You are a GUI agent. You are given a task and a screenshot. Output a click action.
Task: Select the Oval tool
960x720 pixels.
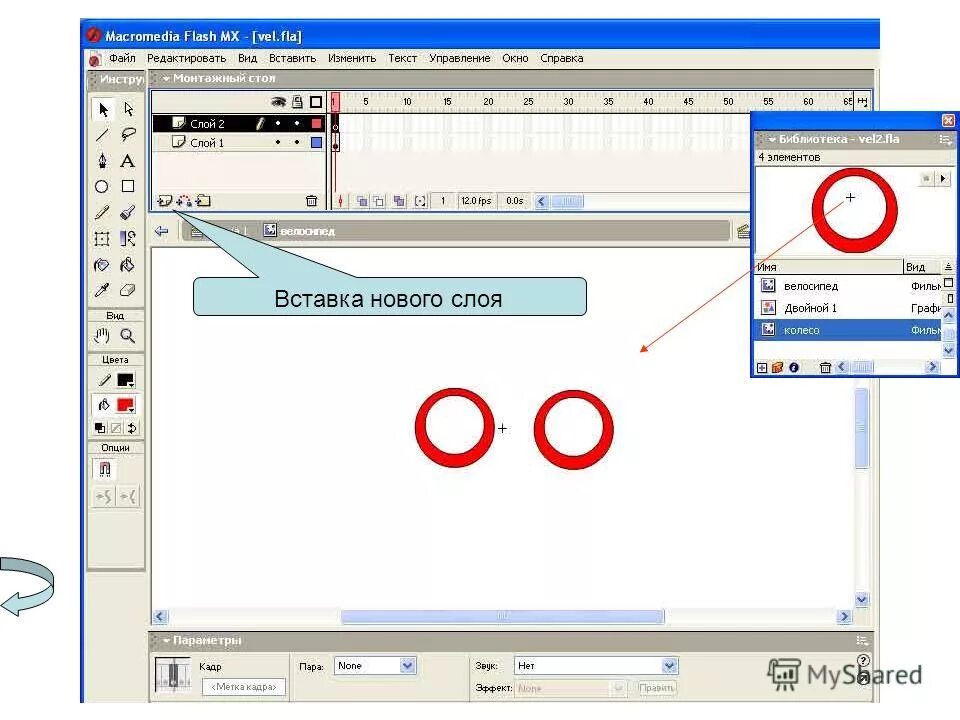[x=102, y=187]
